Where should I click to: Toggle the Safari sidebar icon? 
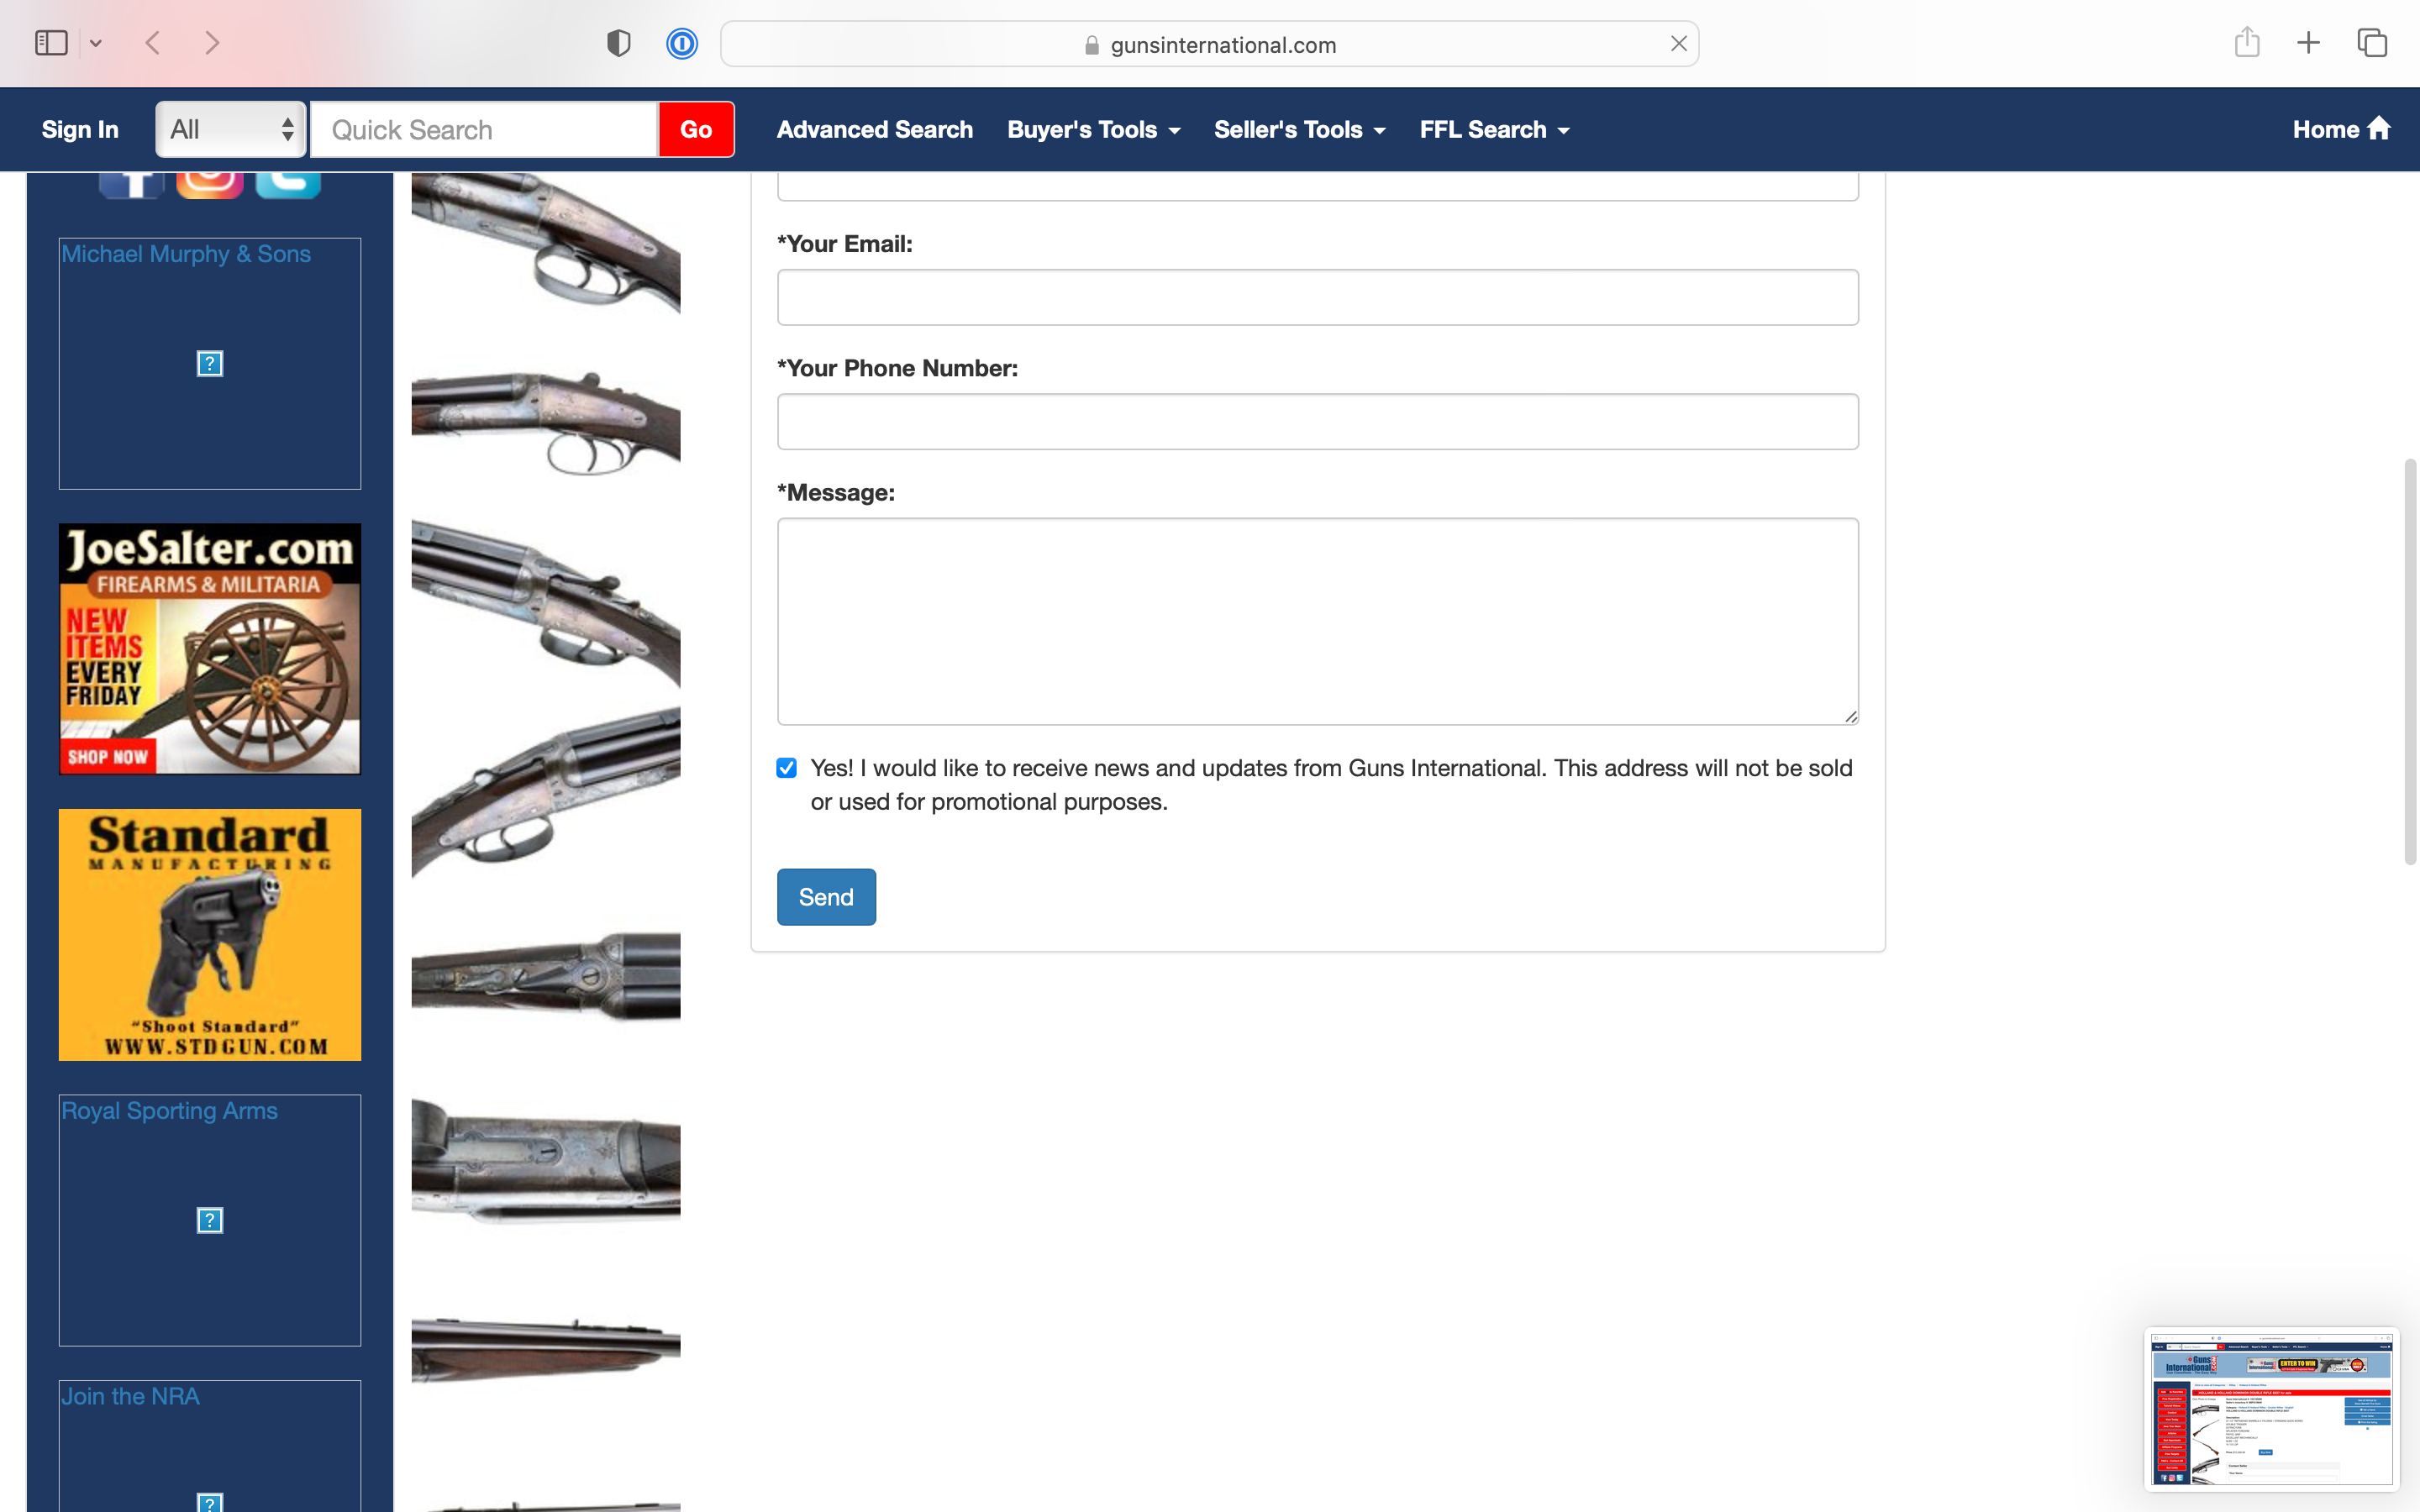51,43
